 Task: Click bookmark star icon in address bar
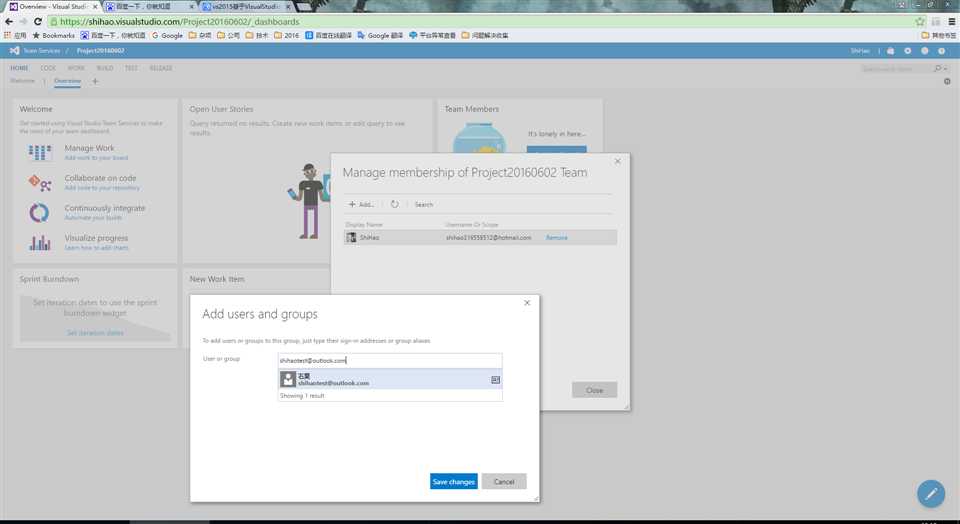920,21
